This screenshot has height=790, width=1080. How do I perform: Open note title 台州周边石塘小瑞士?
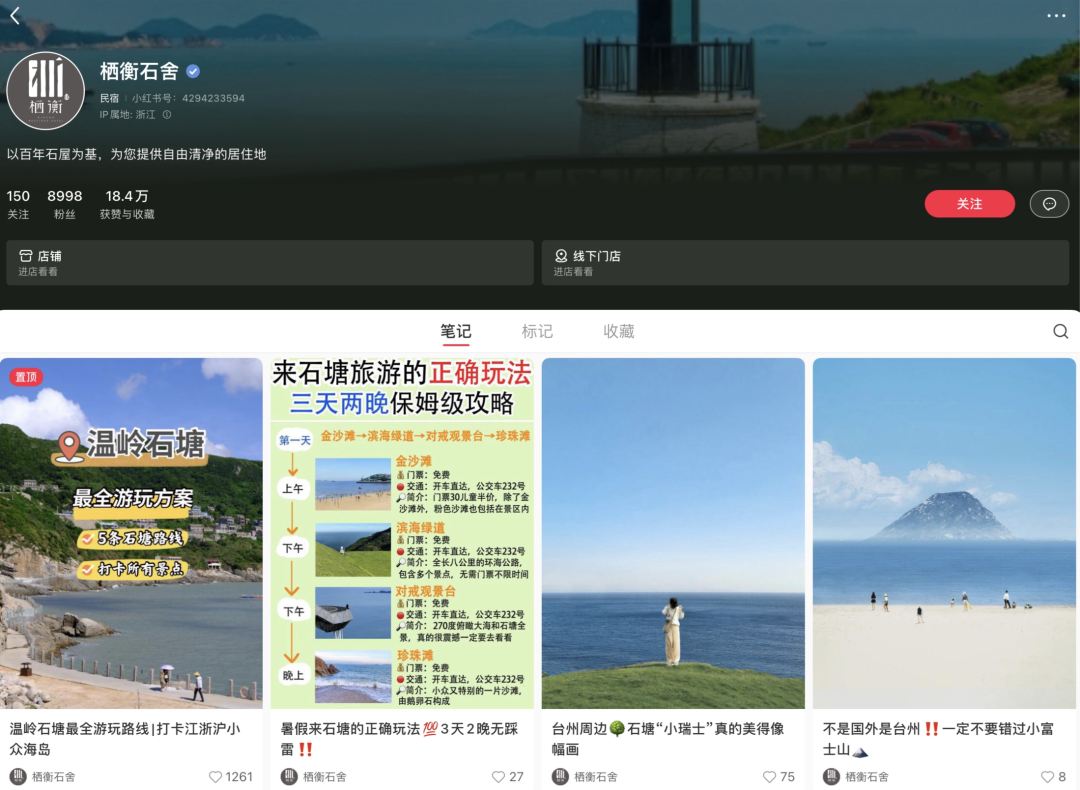tap(668, 738)
